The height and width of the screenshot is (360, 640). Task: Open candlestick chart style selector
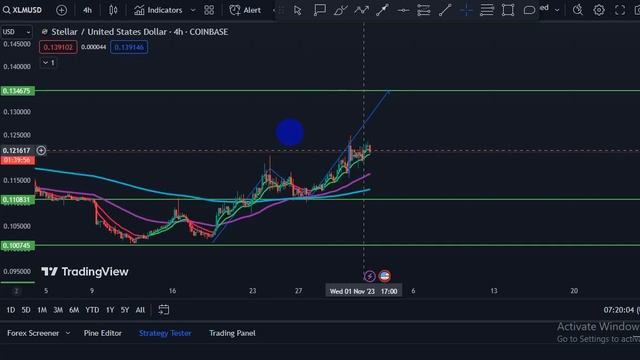113,10
